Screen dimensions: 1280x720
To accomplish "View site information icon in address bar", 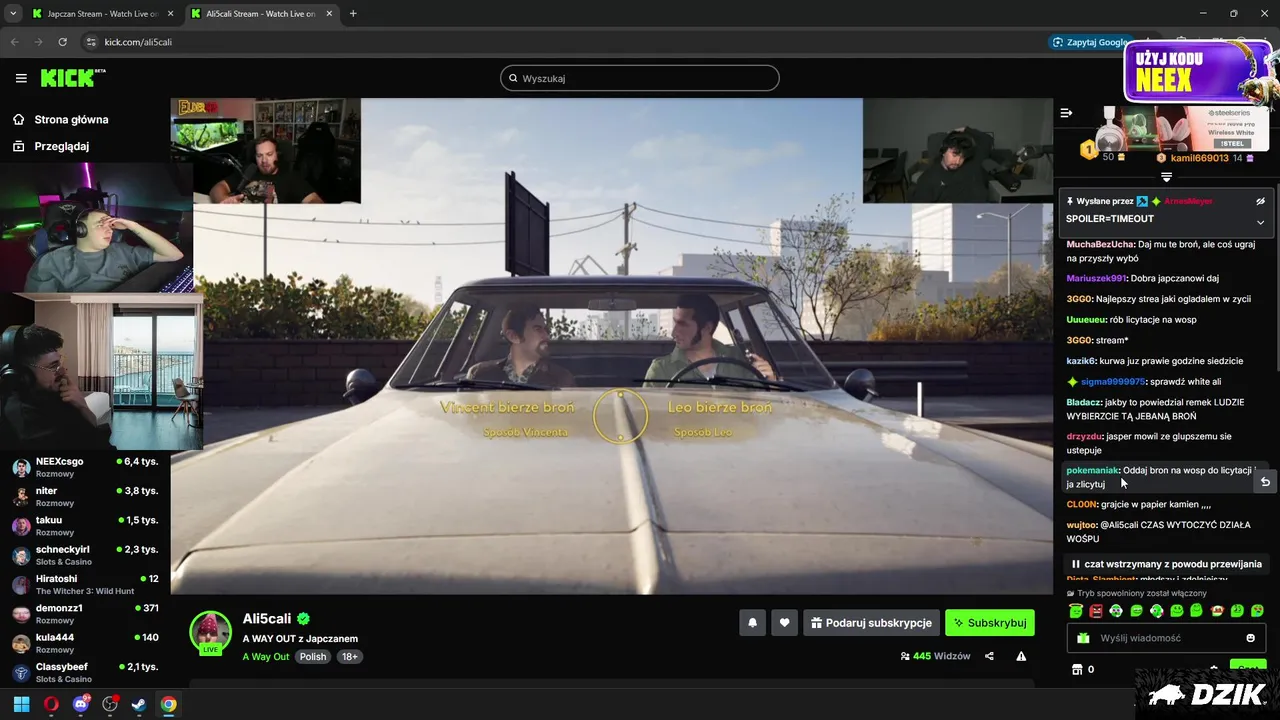I will coord(91,42).
